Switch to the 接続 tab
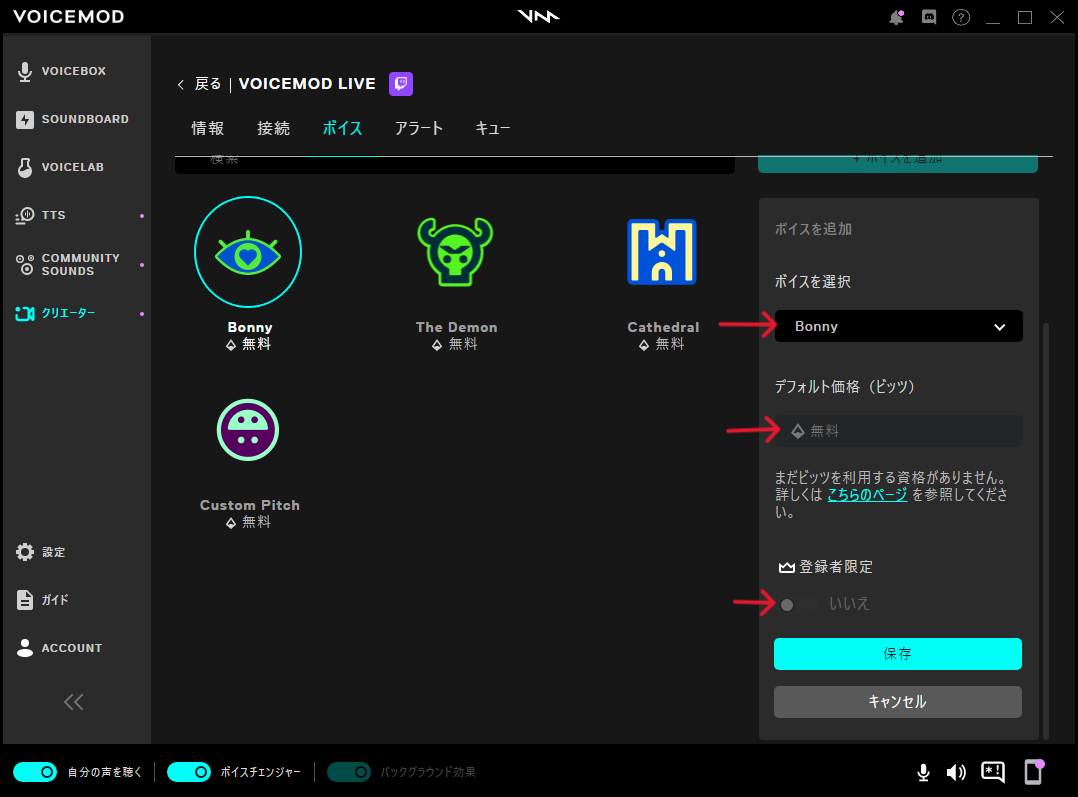 274,129
